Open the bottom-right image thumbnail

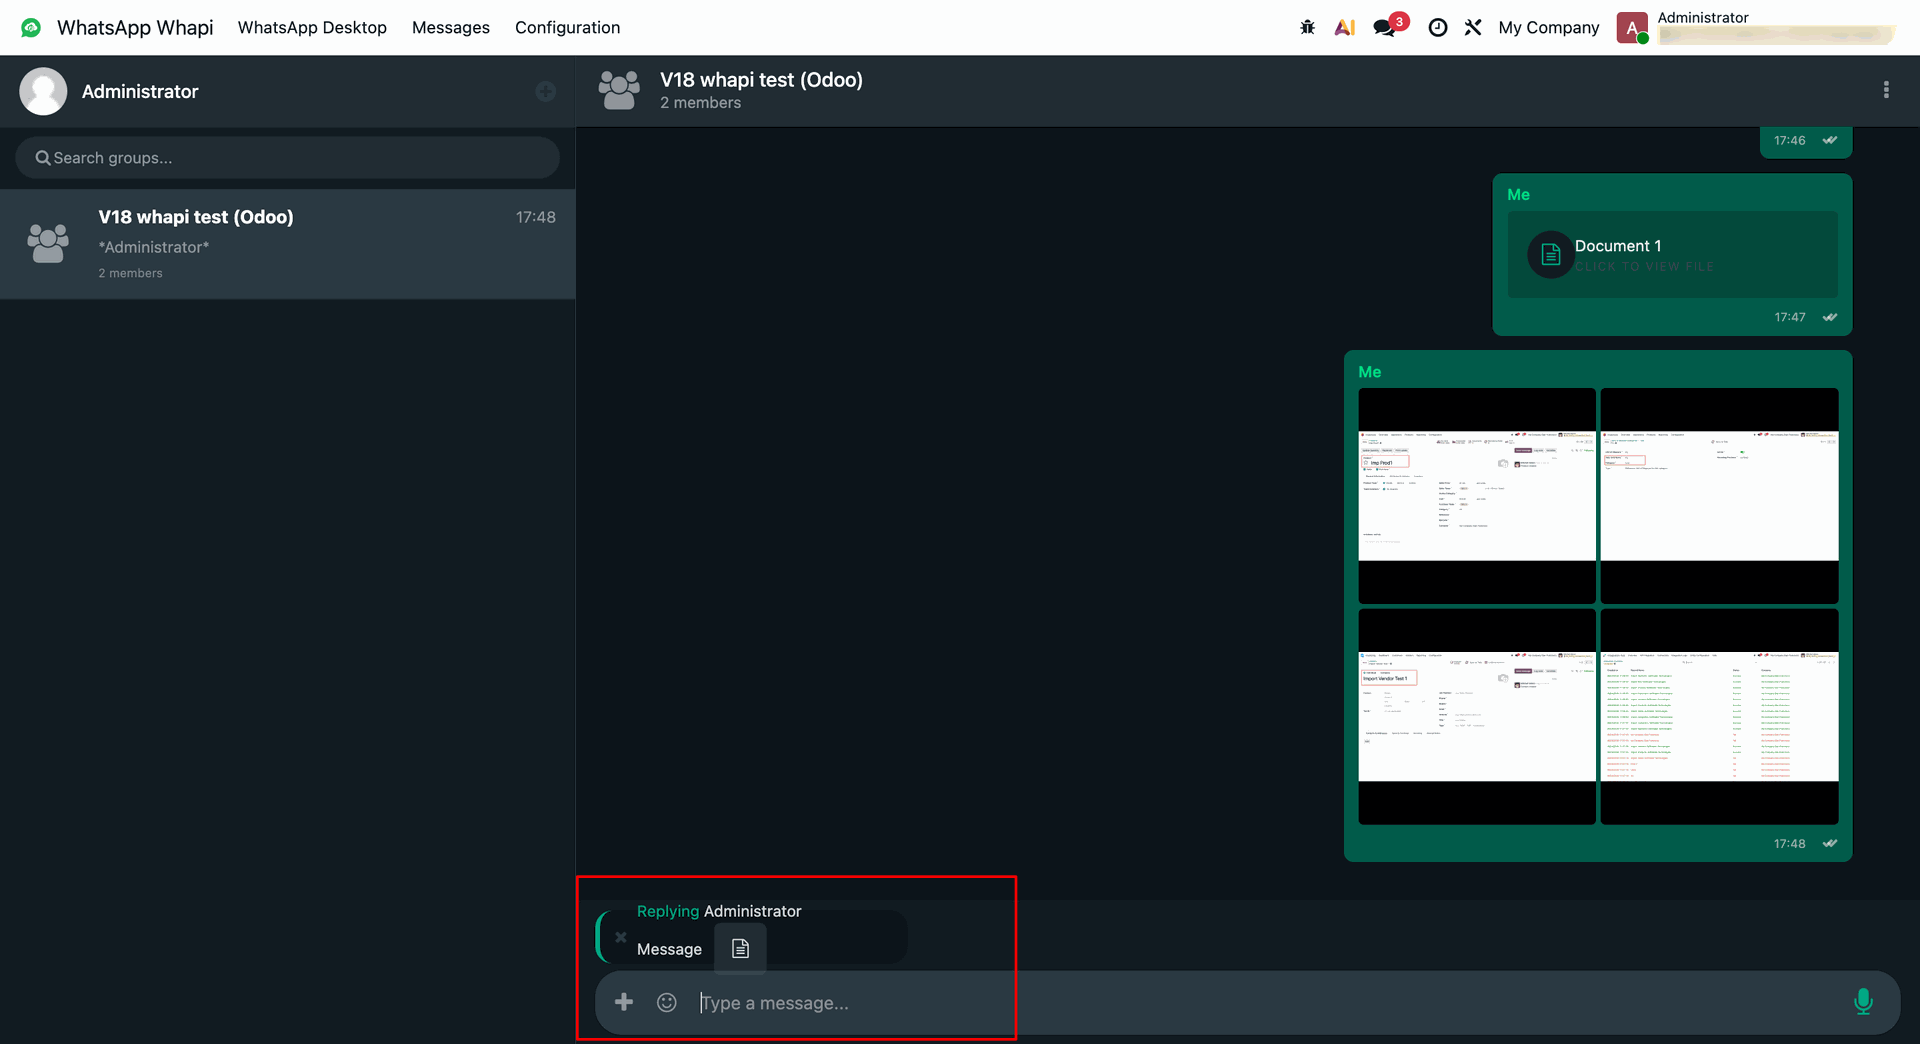pyautogui.click(x=1719, y=716)
